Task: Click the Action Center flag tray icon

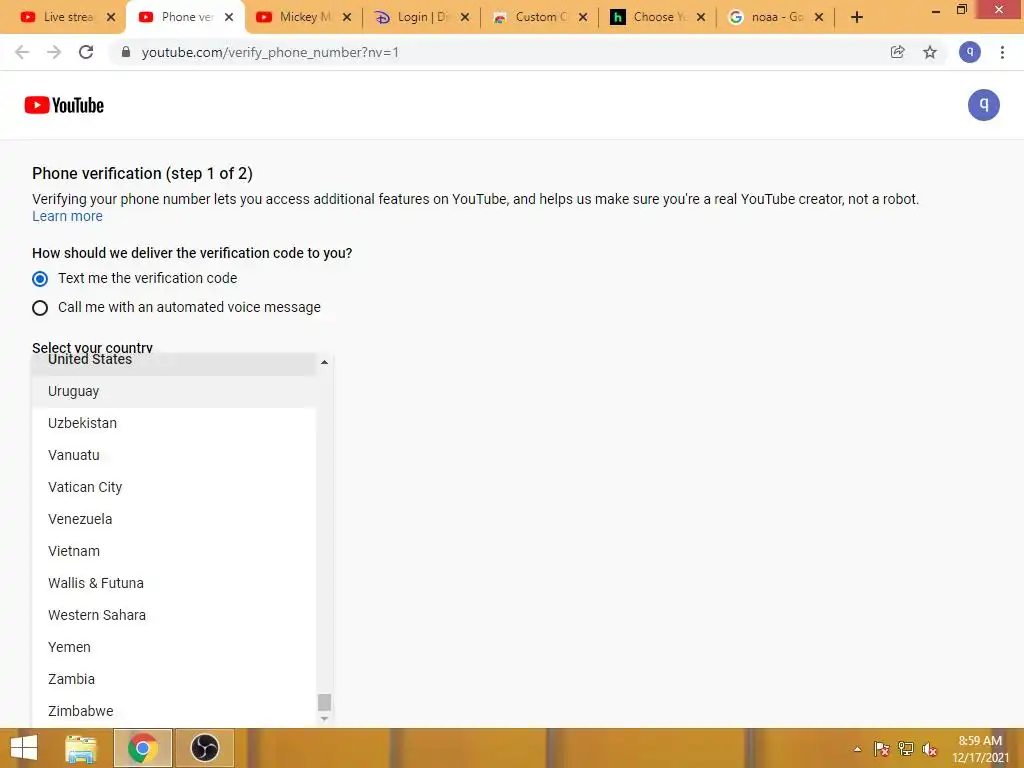Action: coord(881,749)
